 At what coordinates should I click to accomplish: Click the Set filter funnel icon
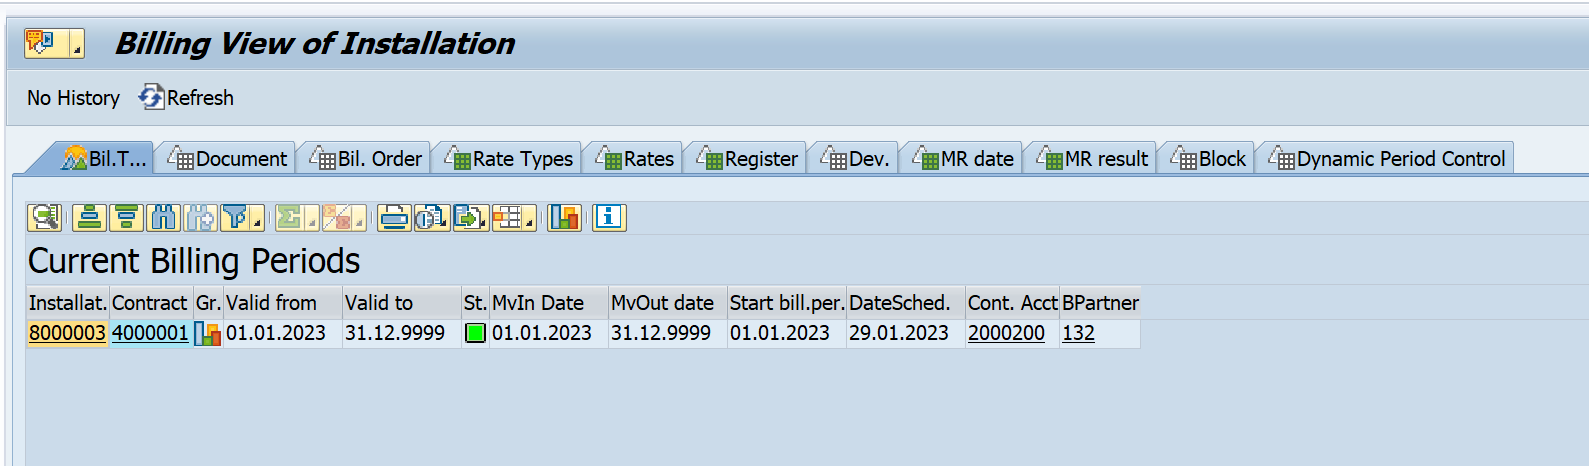(x=234, y=217)
